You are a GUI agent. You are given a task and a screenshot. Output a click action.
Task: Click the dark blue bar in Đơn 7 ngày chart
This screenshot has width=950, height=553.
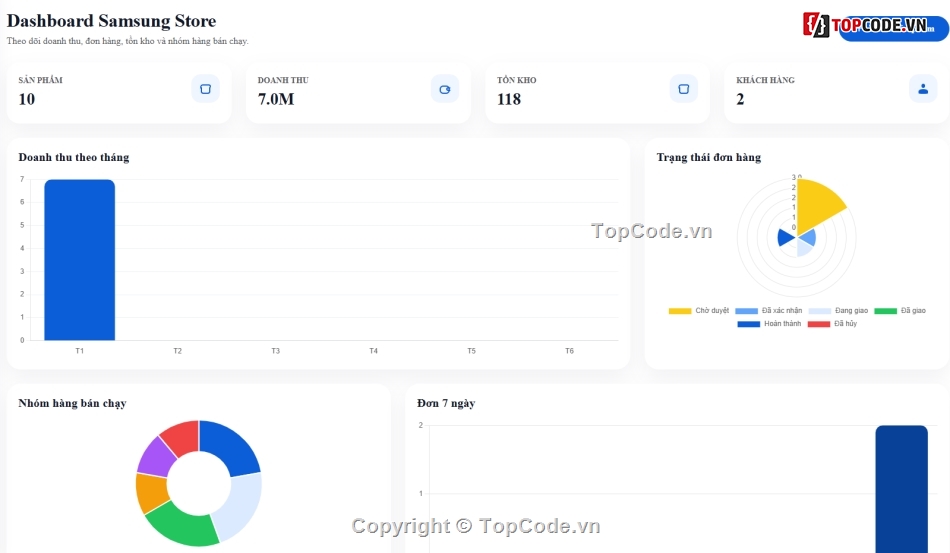(x=902, y=489)
